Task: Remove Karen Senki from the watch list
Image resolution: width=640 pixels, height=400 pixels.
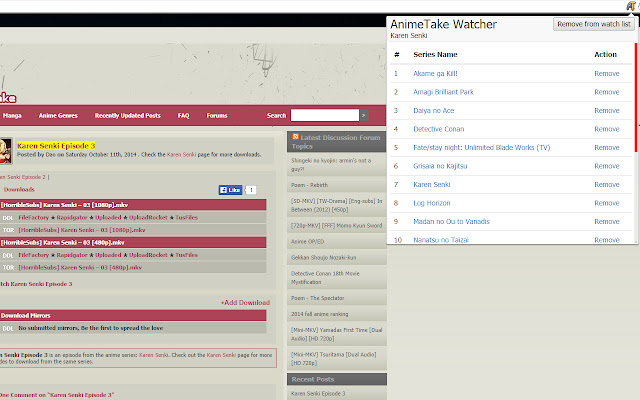Action: (x=607, y=184)
